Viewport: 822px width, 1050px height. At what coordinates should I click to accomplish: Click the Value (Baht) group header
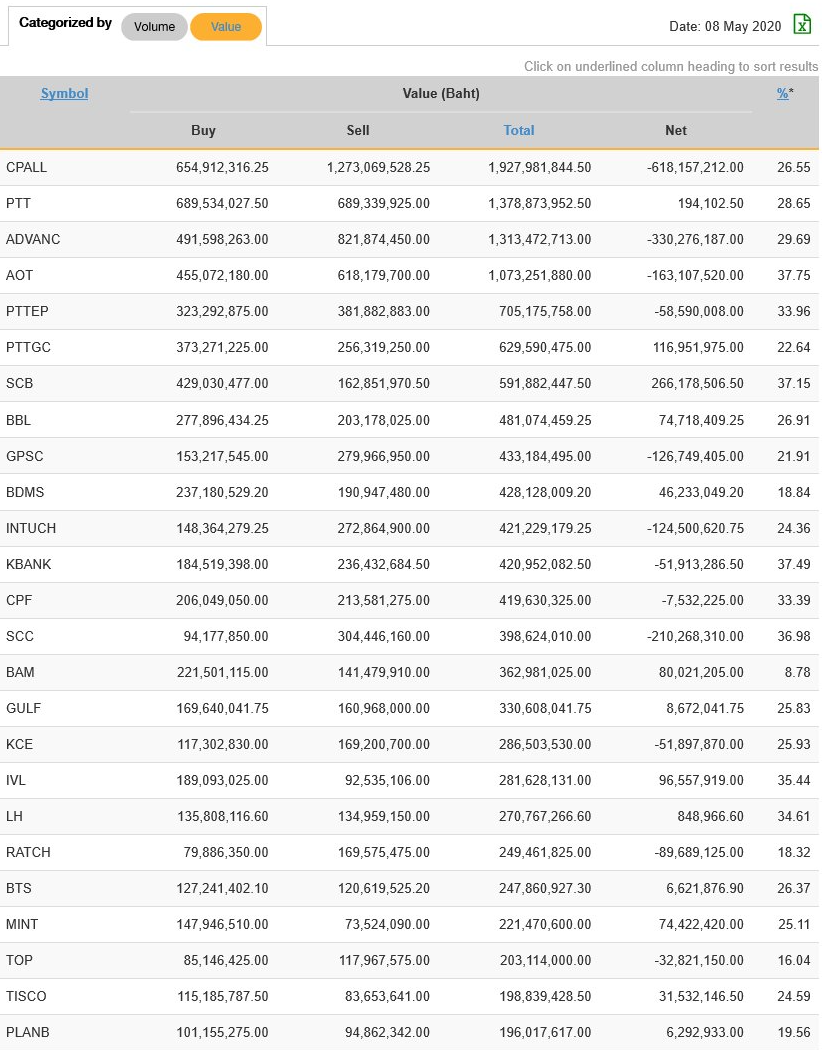point(441,94)
